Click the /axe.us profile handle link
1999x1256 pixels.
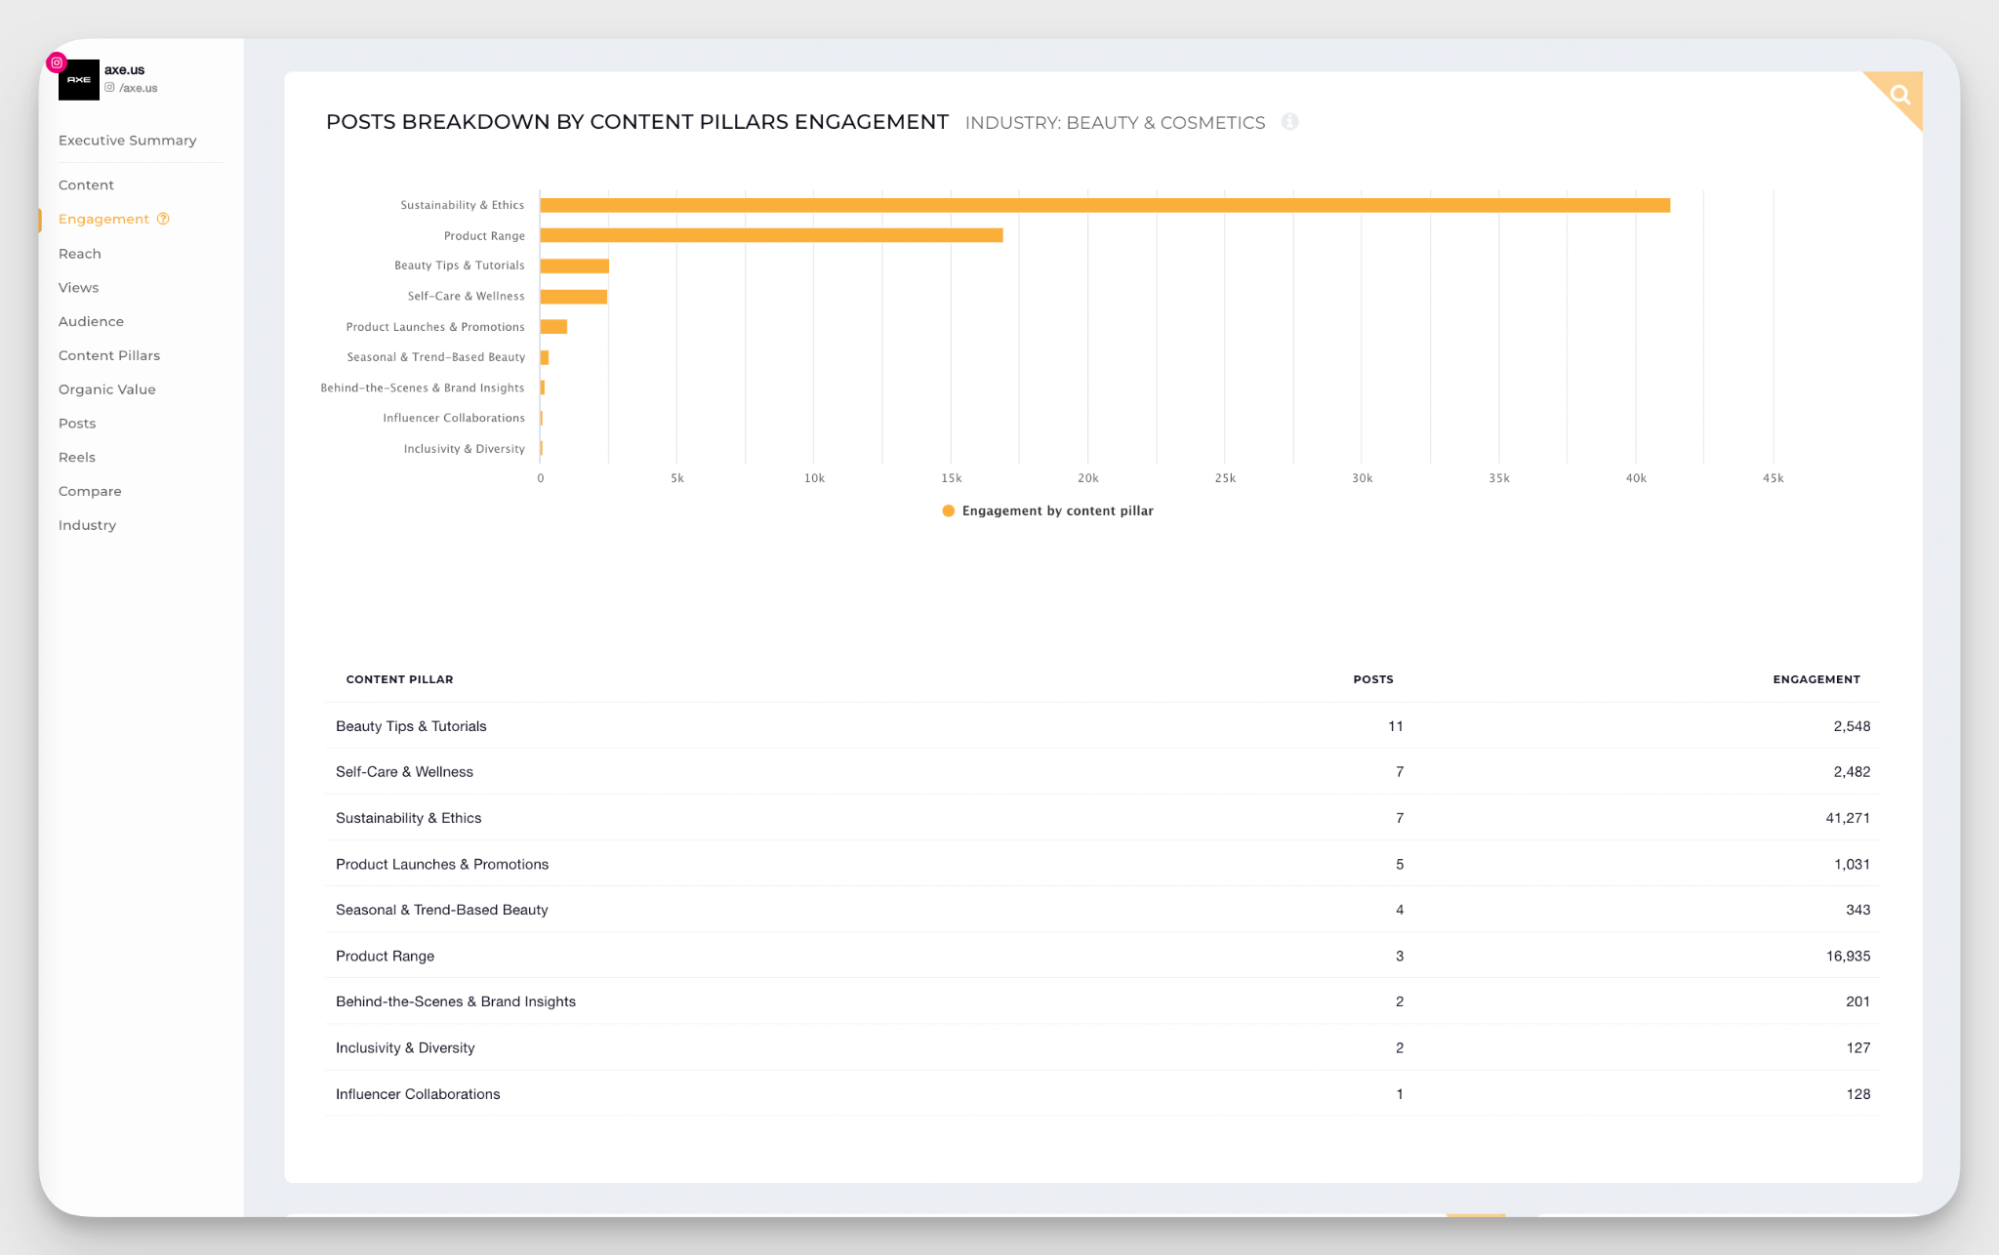coord(138,88)
